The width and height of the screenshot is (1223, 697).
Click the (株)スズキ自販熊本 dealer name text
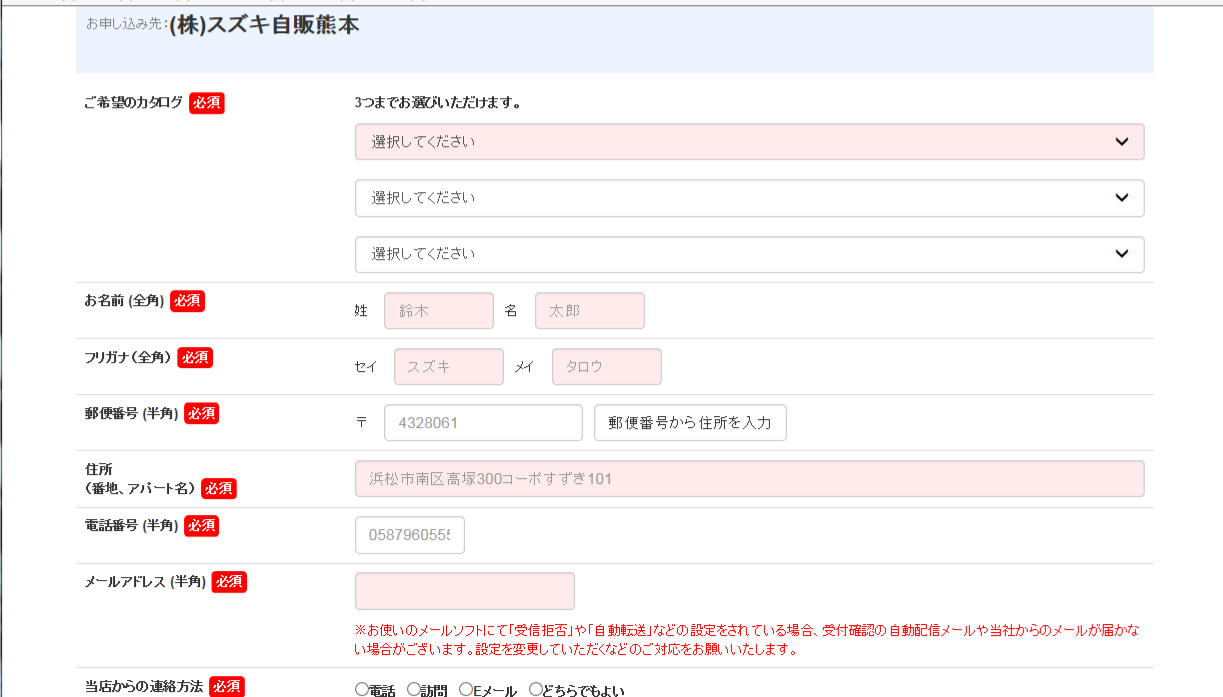click(265, 27)
